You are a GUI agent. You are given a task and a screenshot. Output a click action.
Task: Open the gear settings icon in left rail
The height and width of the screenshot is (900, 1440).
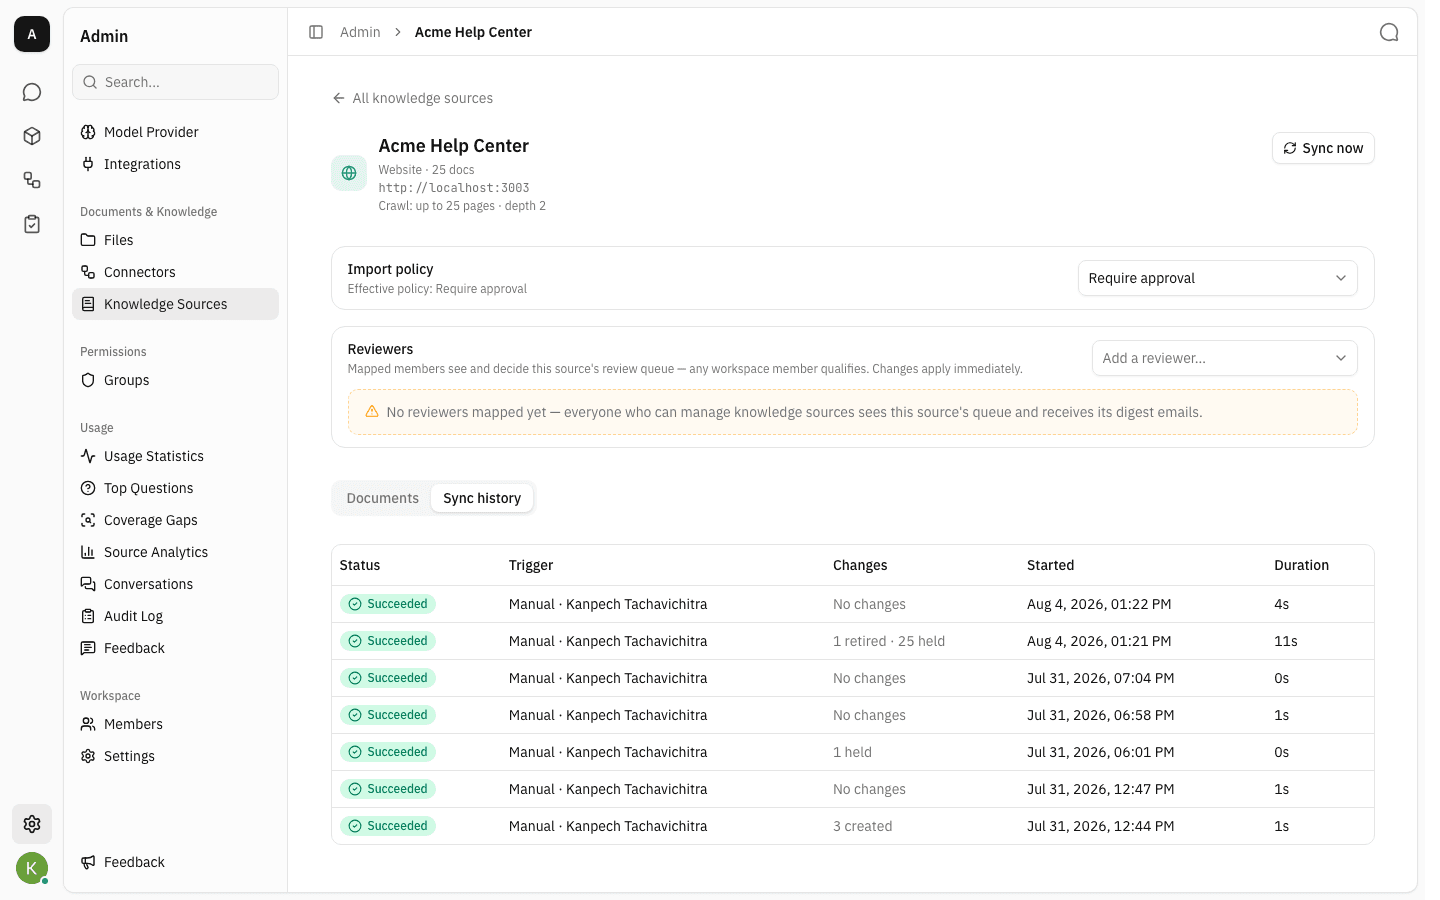pyautogui.click(x=32, y=824)
